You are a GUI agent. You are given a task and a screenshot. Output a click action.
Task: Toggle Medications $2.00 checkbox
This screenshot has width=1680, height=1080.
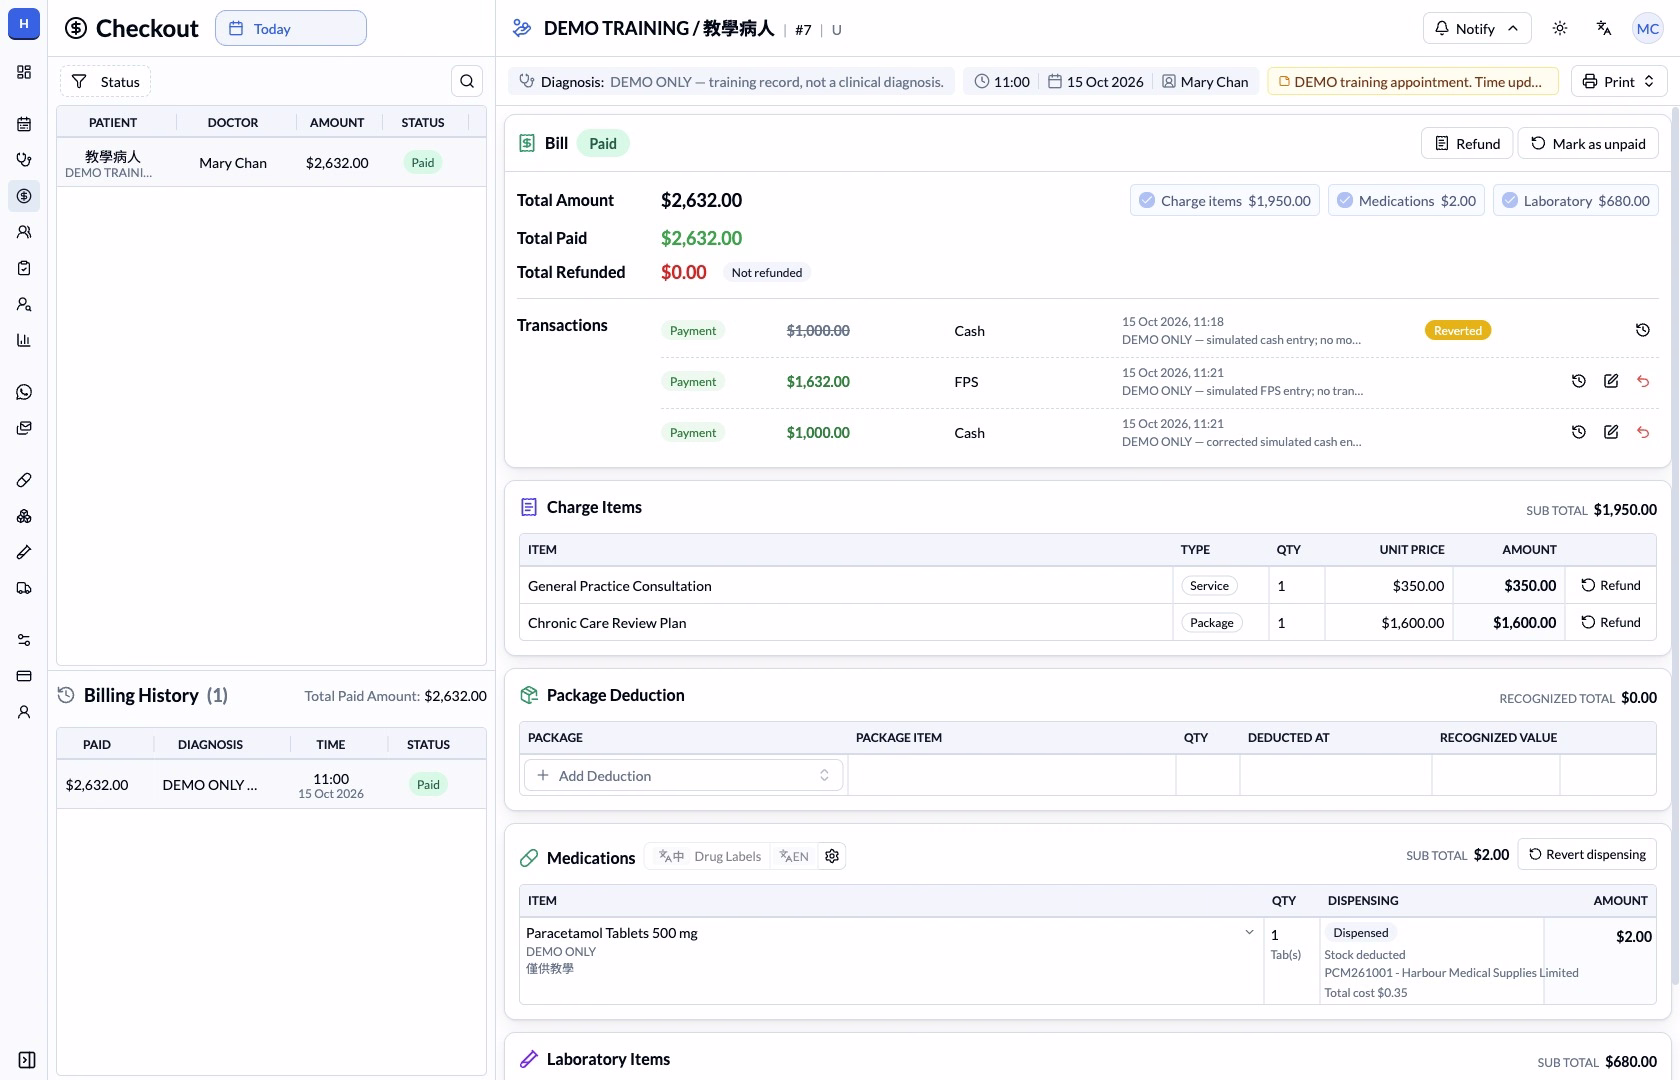(x=1345, y=200)
